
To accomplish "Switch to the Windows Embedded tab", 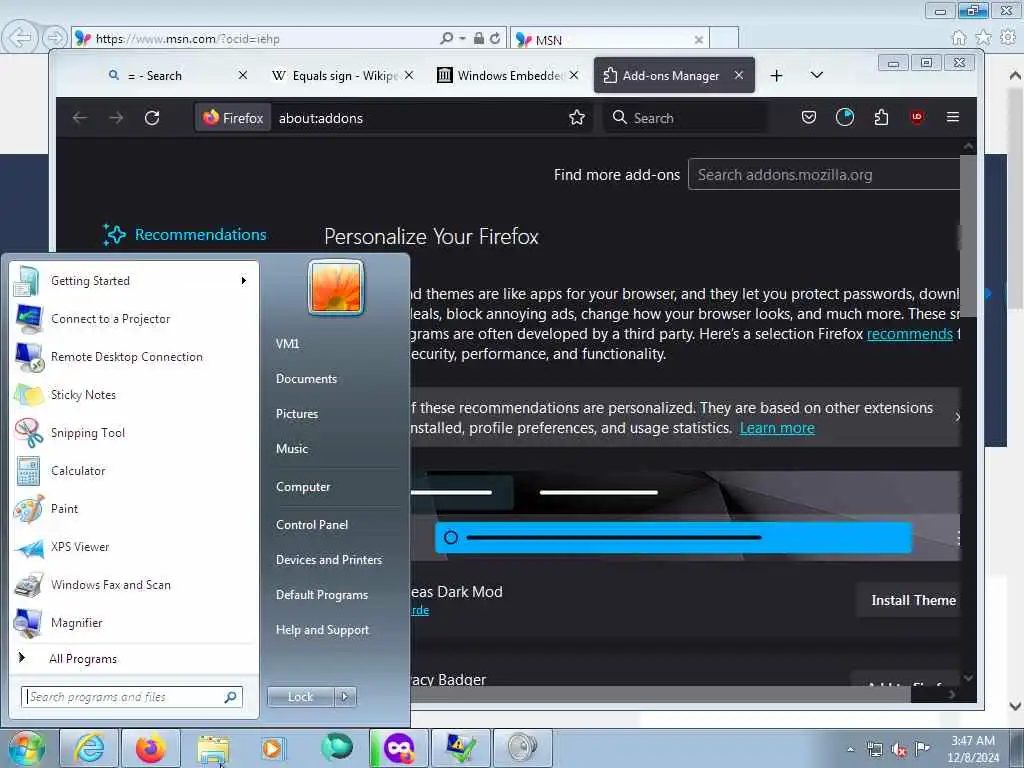I will (508, 75).
